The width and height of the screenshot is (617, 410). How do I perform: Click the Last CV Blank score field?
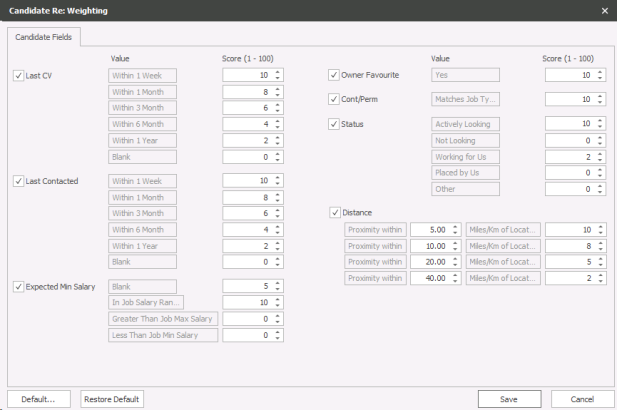tap(245, 157)
